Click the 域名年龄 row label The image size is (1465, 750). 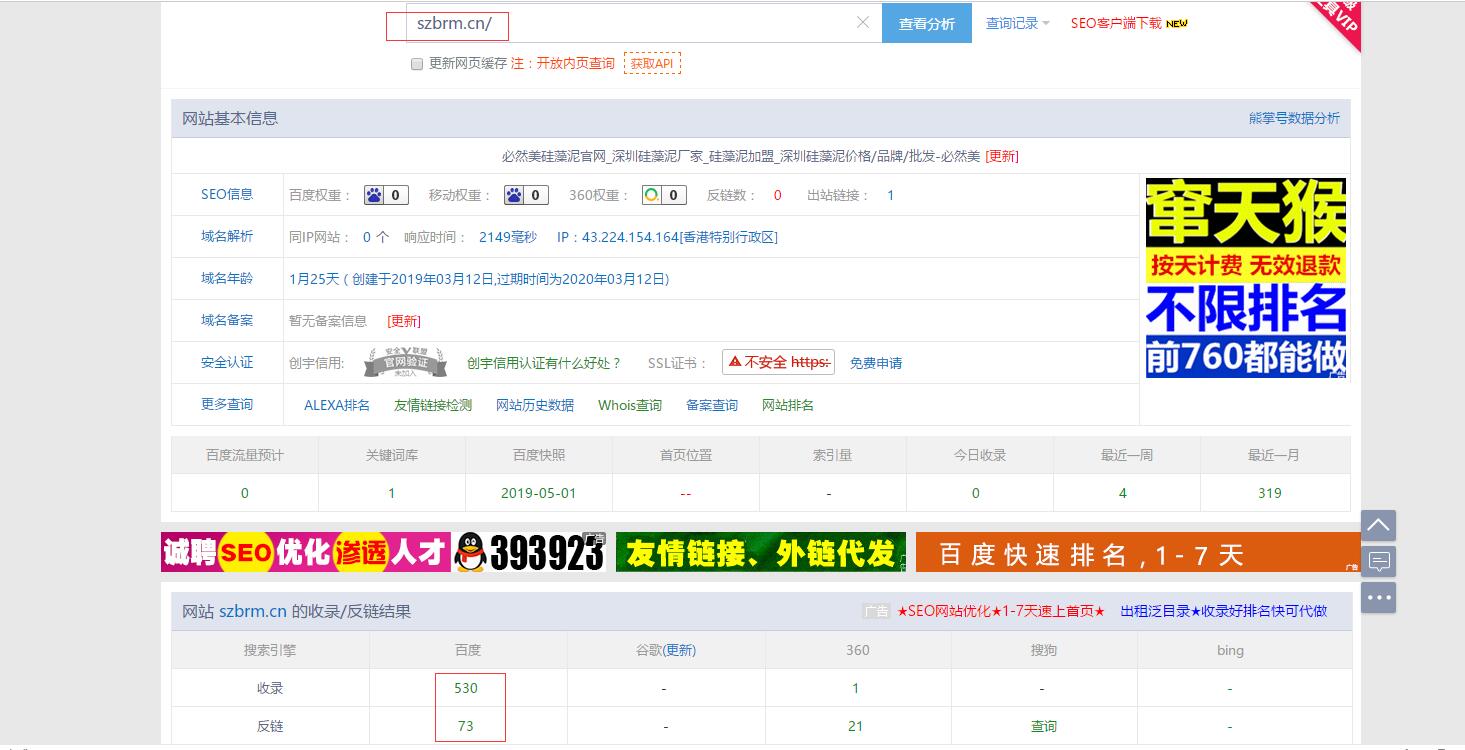[227, 278]
